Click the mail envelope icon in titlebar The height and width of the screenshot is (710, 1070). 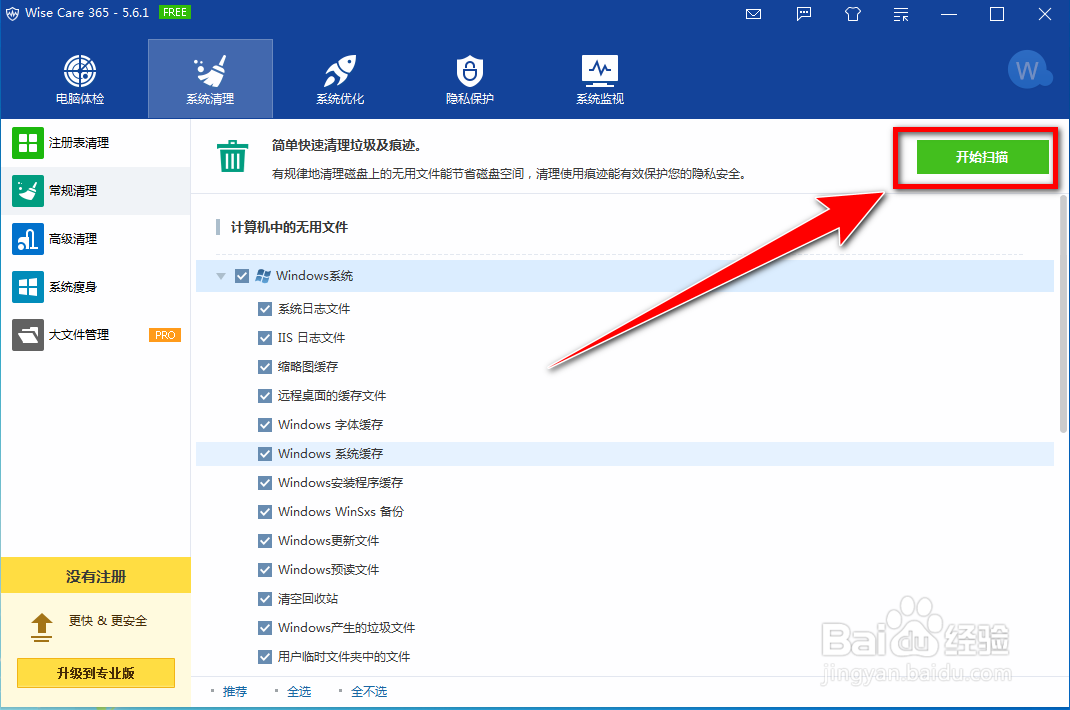752,14
